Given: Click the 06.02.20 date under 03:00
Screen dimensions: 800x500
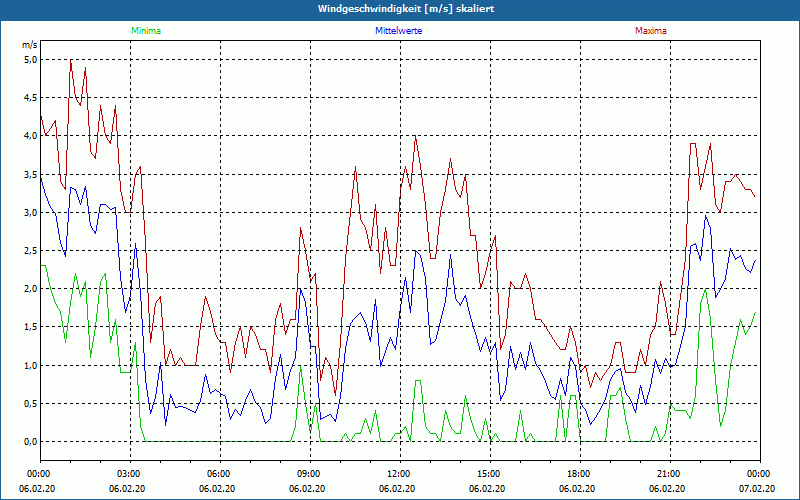Looking at the screenshot, I should point(127,489).
